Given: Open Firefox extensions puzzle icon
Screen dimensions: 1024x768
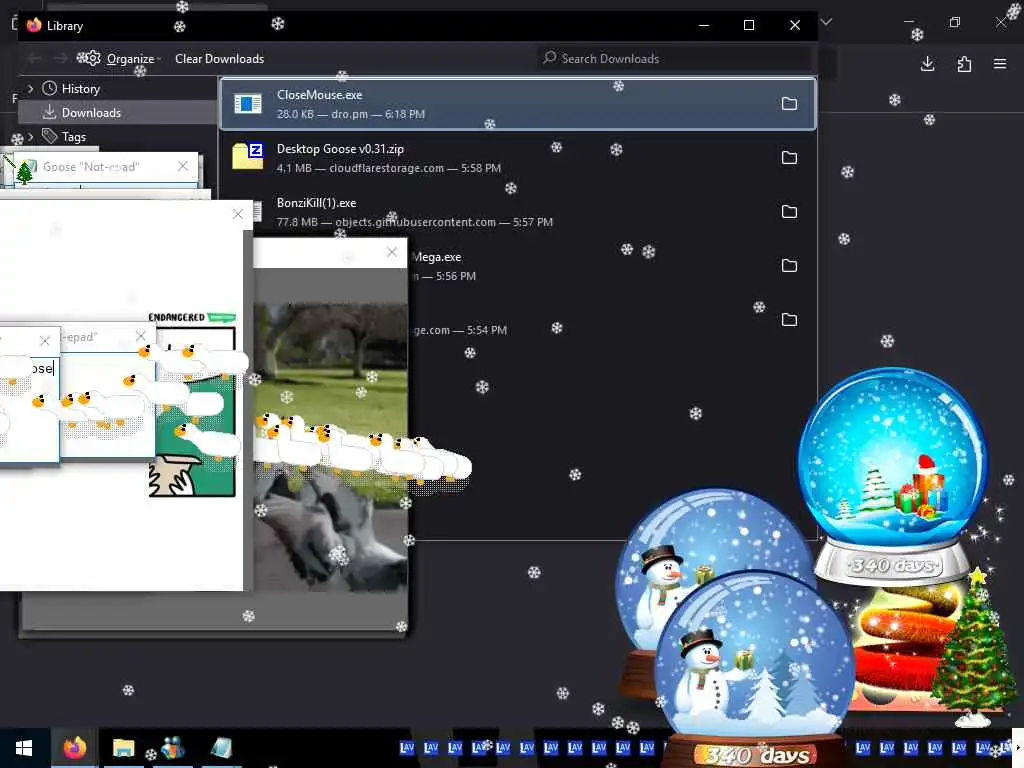Looking at the screenshot, I should click(964, 64).
